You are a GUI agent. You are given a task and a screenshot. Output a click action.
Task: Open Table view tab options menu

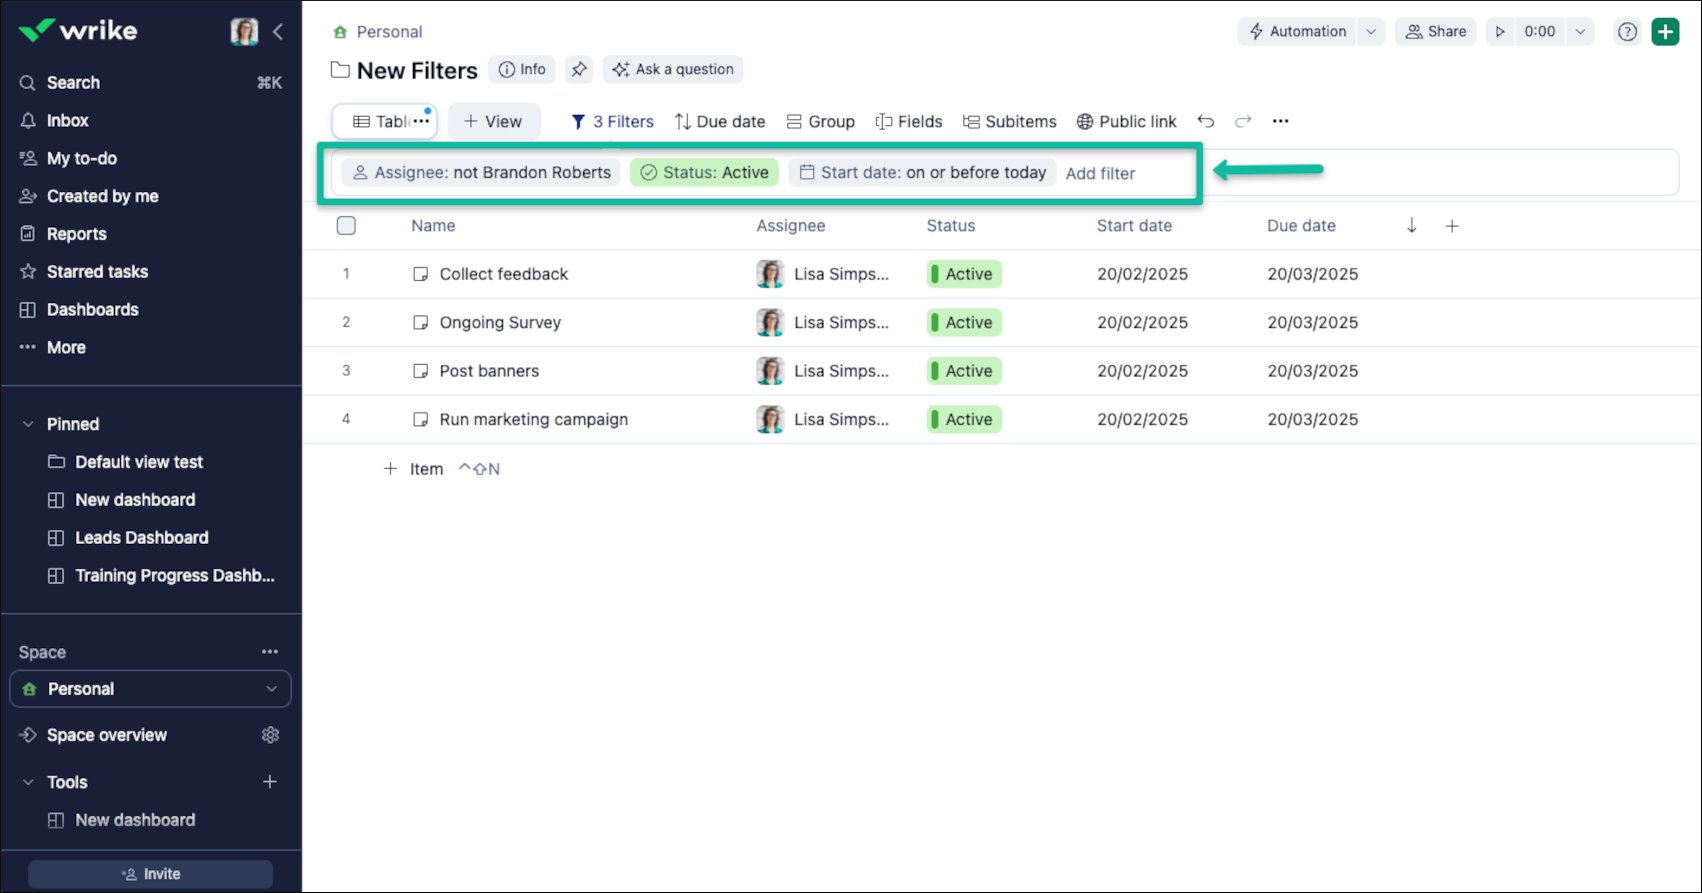pyautogui.click(x=422, y=121)
